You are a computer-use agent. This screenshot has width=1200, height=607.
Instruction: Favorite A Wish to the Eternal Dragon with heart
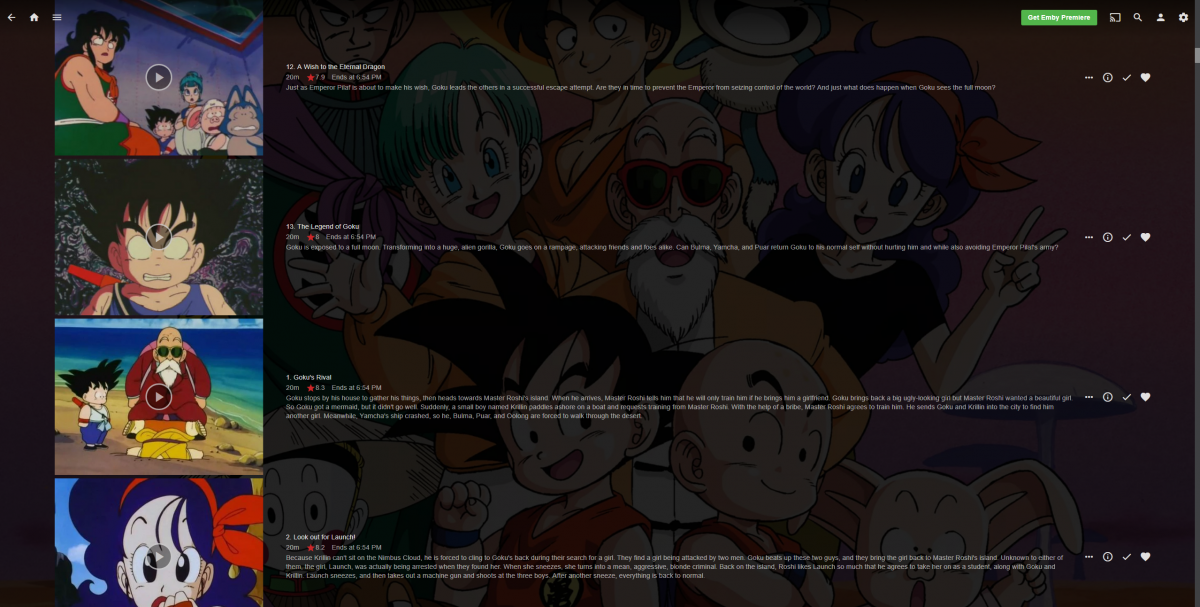(x=1146, y=77)
